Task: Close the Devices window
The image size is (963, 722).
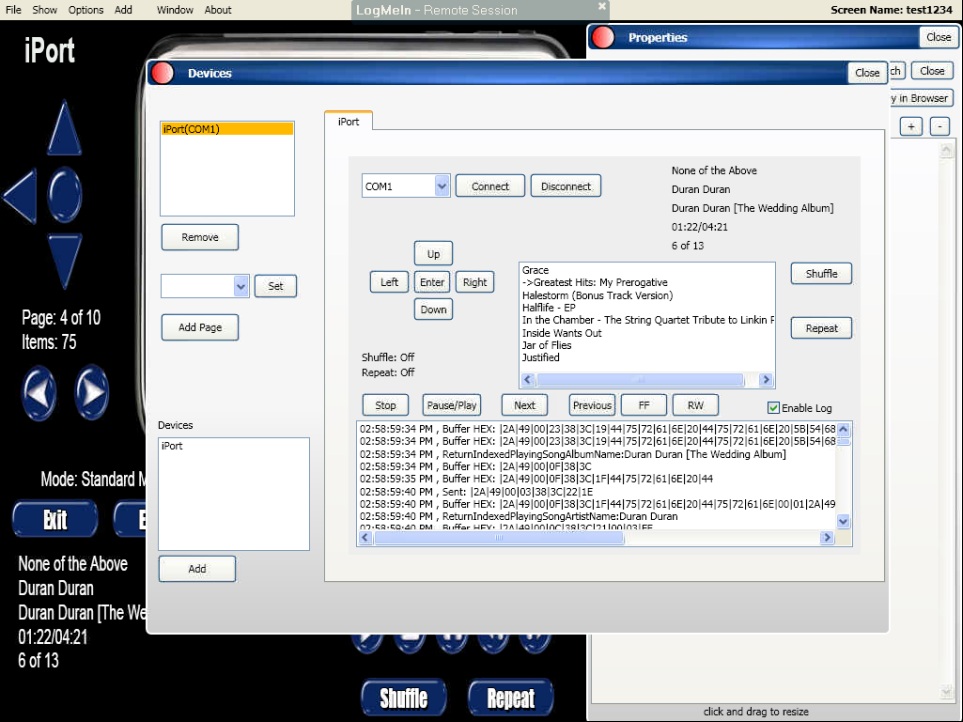Action: coord(867,73)
